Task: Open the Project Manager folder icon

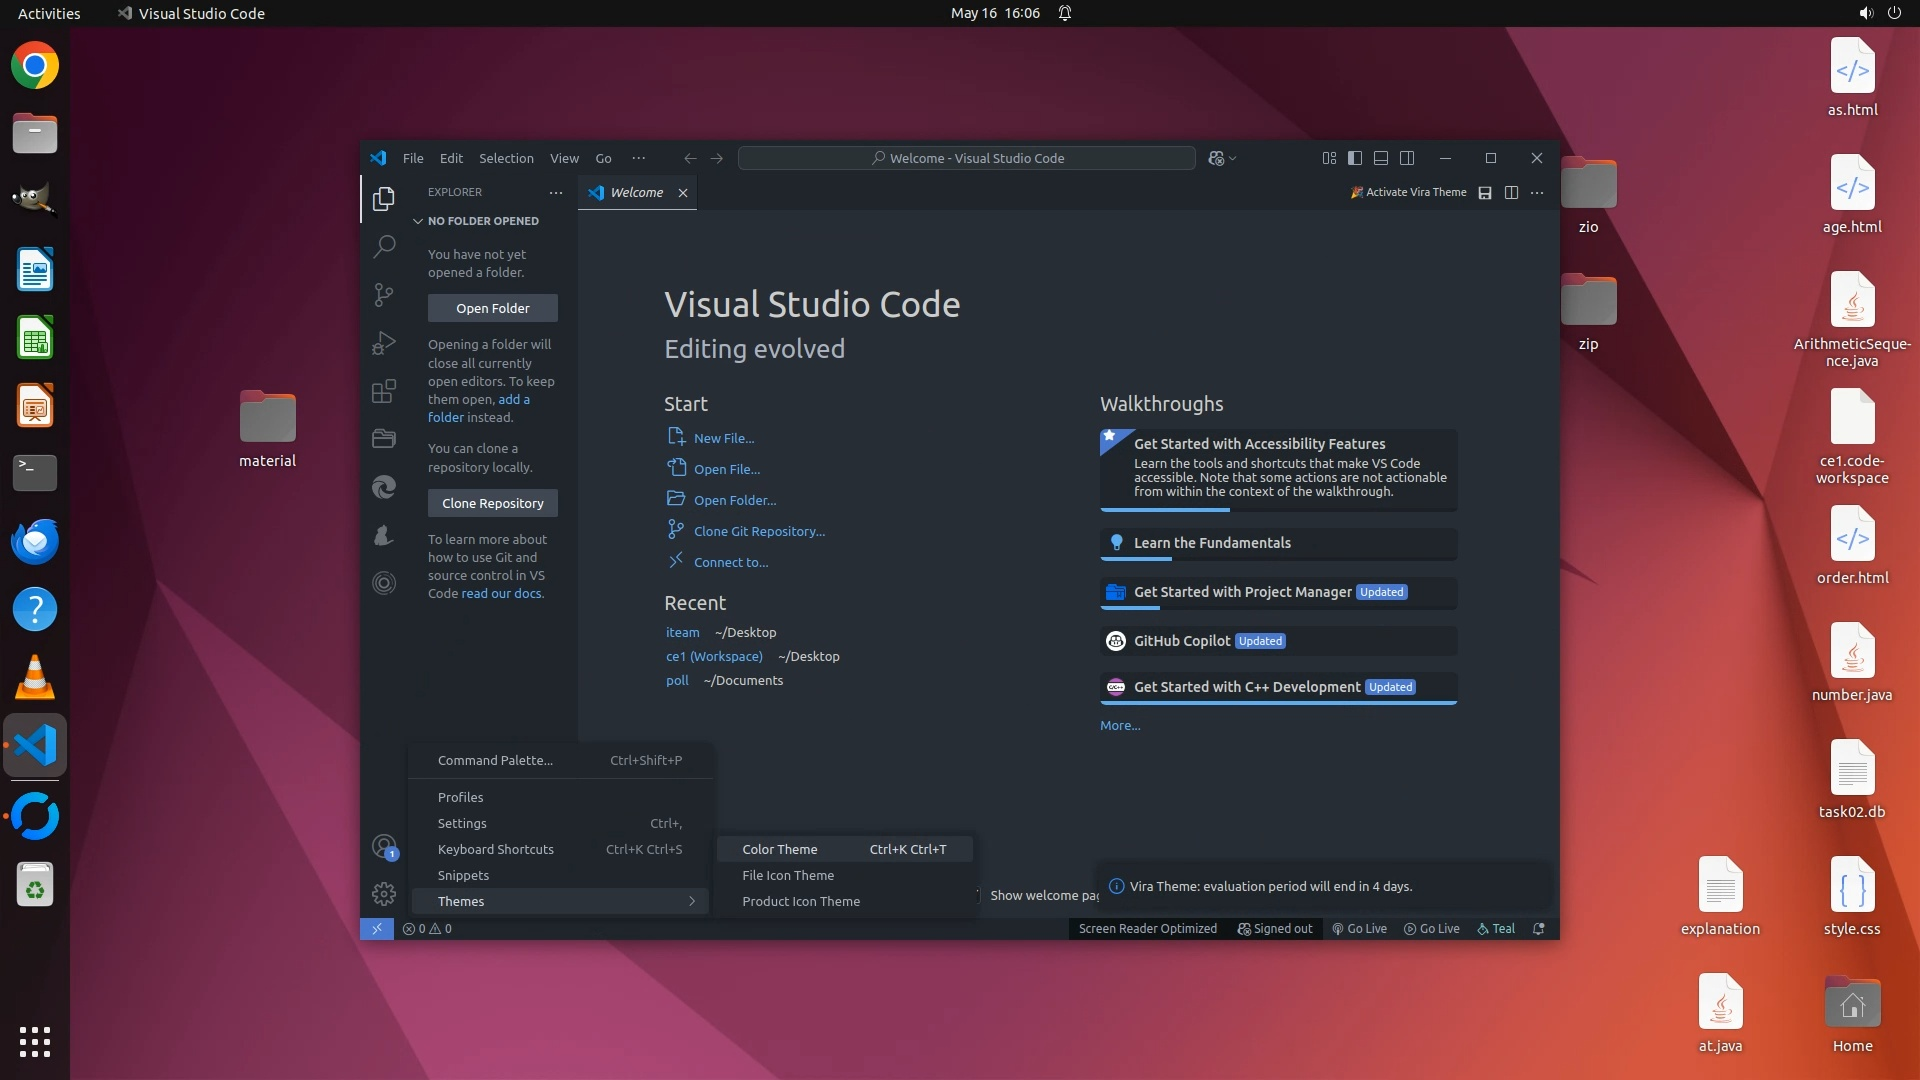Action: tap(384, 438)
